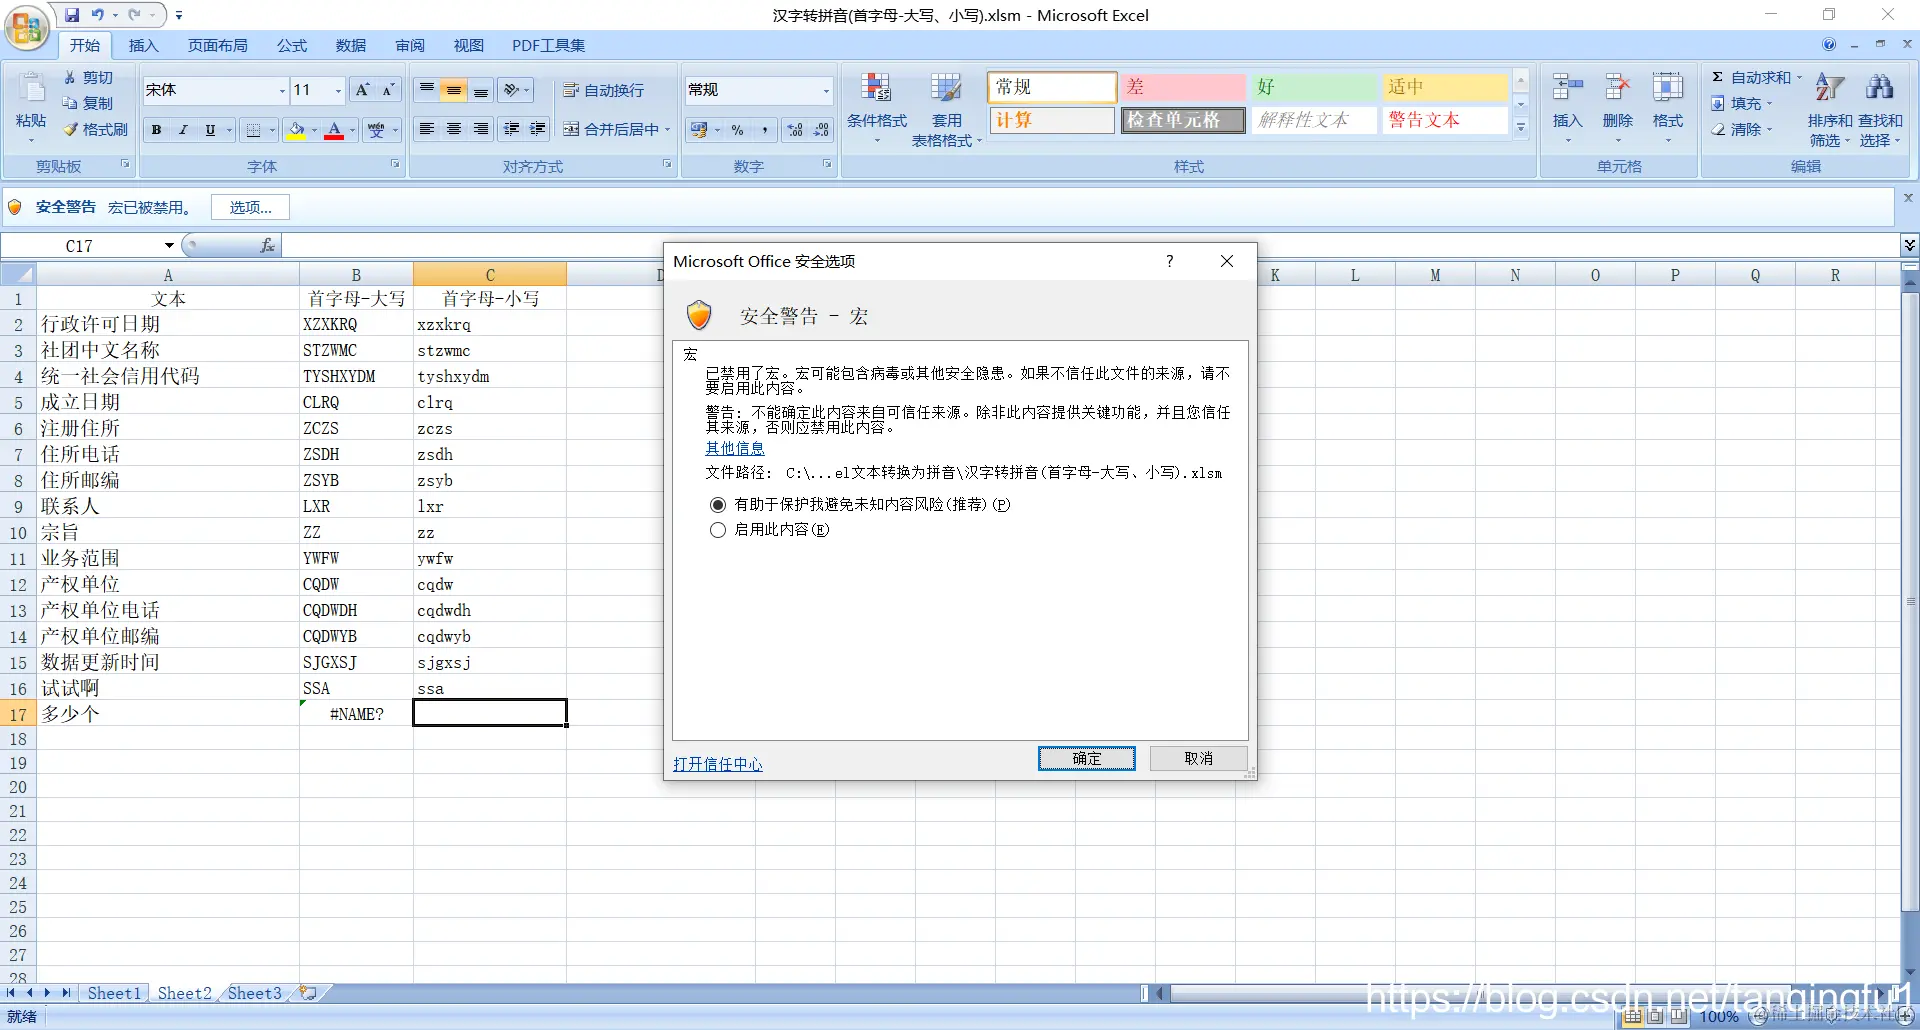Apply the Neutral cell style
Screen dimensions: 1920x1030
pos(1445,87)
